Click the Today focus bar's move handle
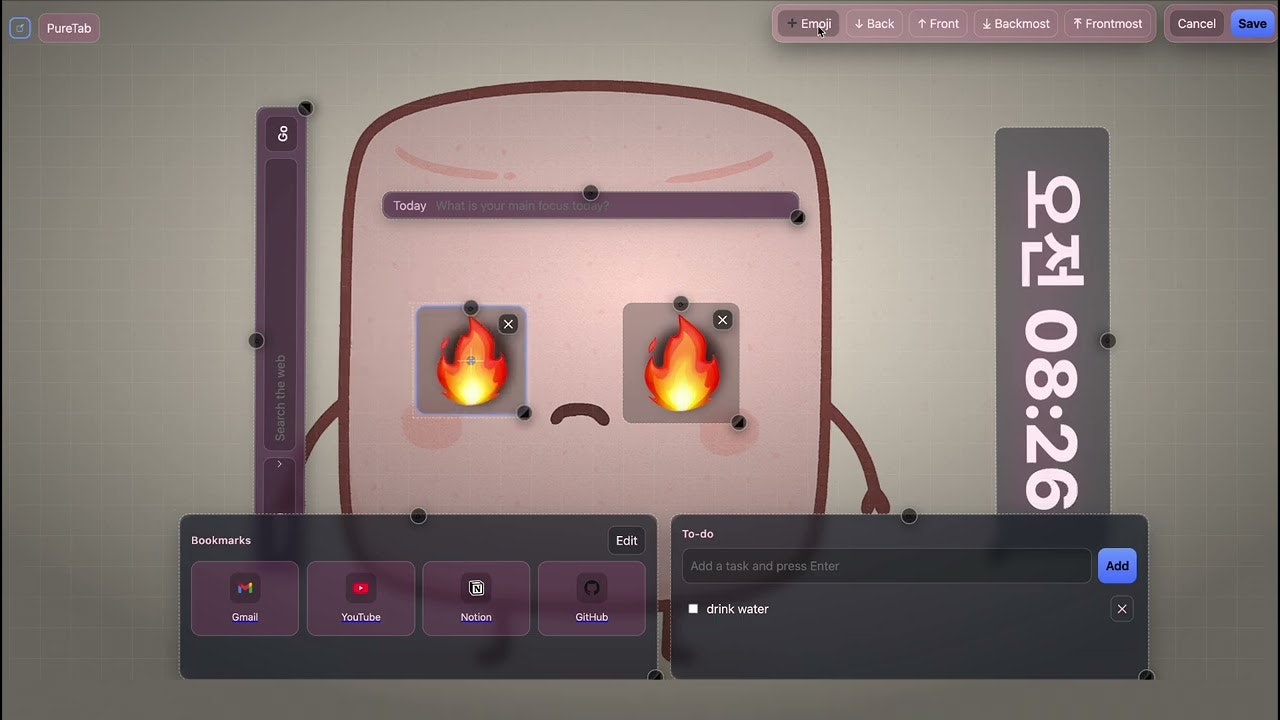Viewport: 1280px width, 720px height. (591, 193)
